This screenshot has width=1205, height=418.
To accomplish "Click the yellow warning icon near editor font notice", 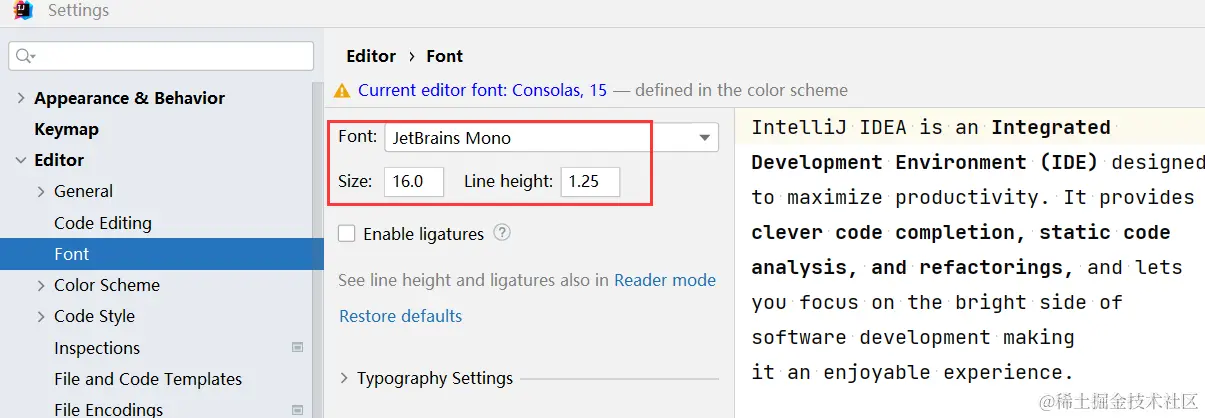I will (343, 90).
